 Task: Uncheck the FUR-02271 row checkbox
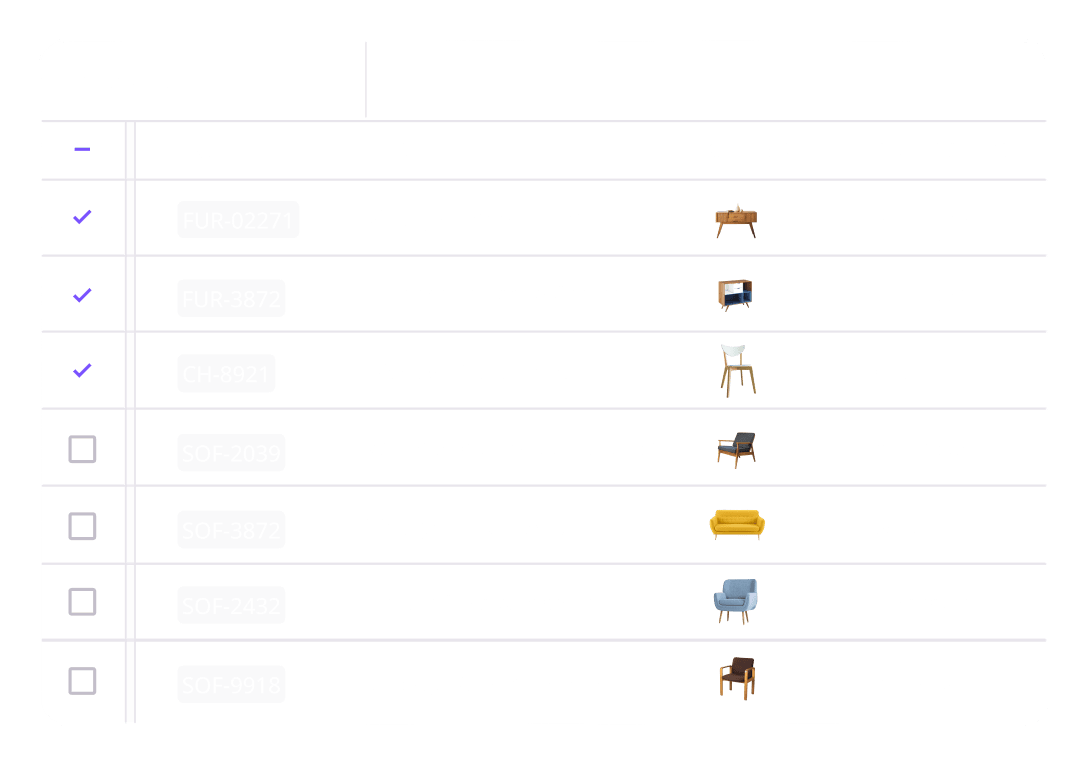[82, 216]
